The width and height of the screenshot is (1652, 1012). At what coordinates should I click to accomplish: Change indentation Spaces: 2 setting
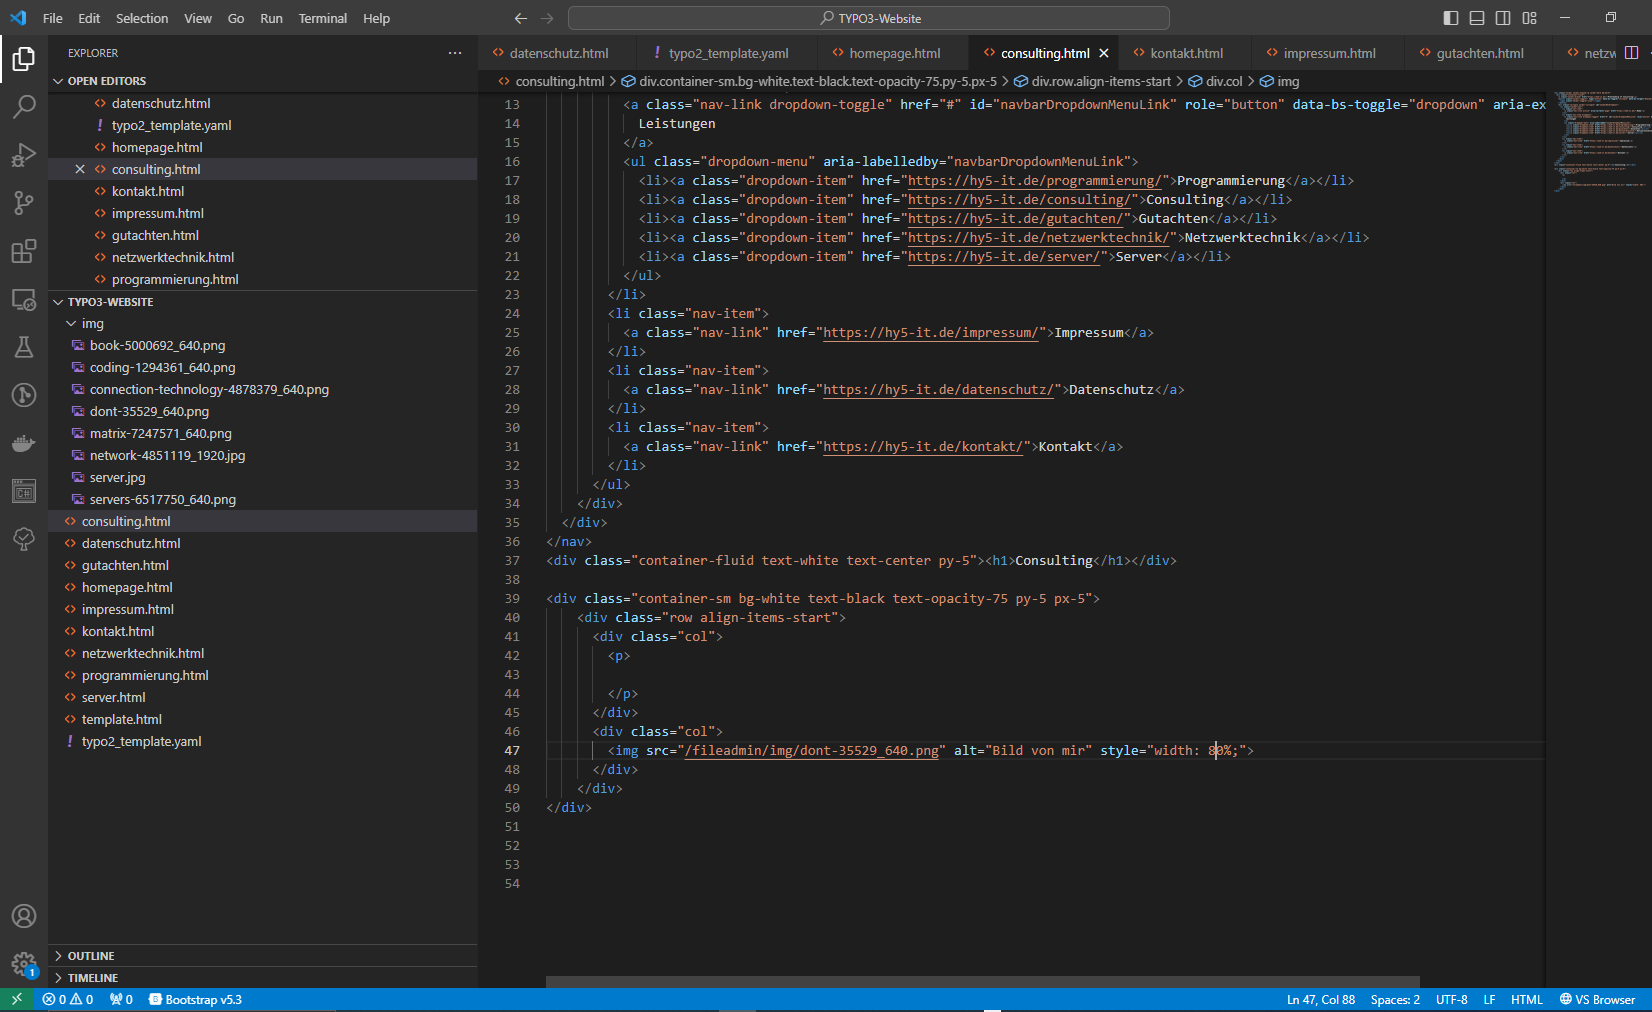1395,999
